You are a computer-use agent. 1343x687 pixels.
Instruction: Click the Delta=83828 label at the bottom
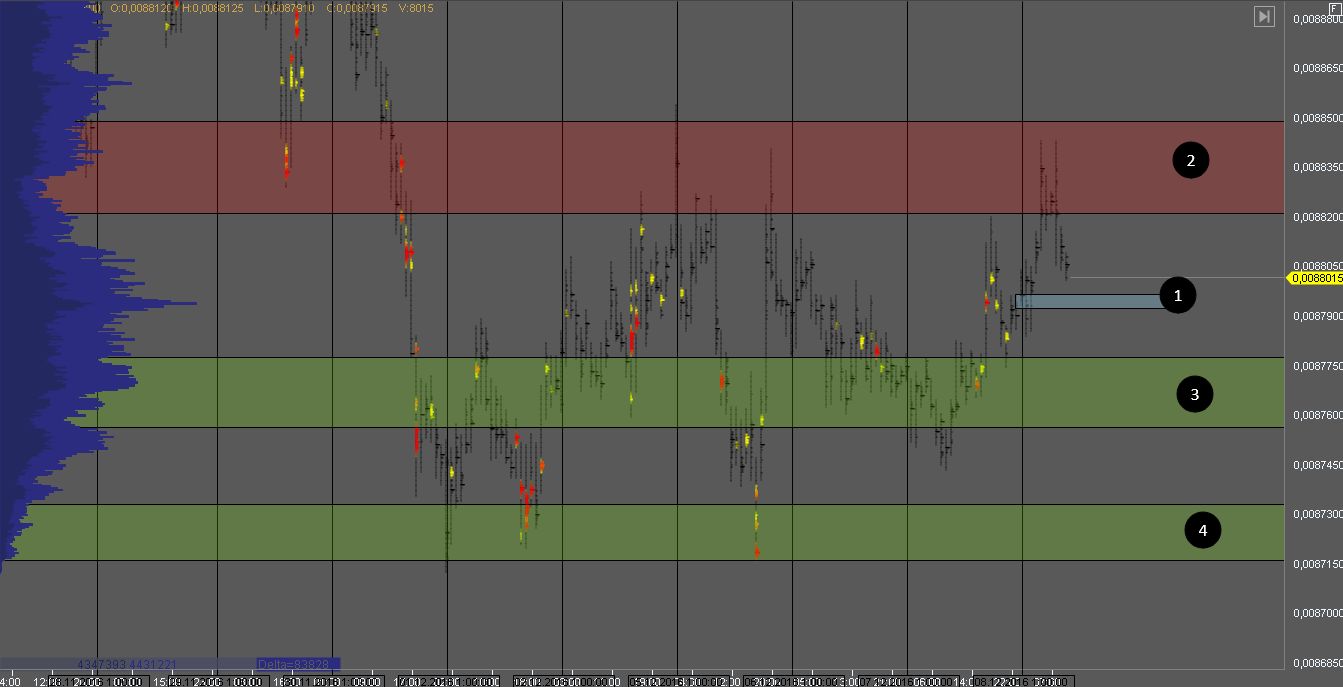298,664
